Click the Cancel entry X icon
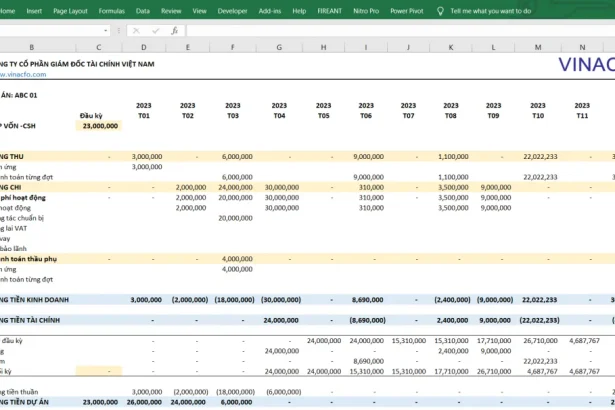Viewport: 615px width, 410px height. 136,31
